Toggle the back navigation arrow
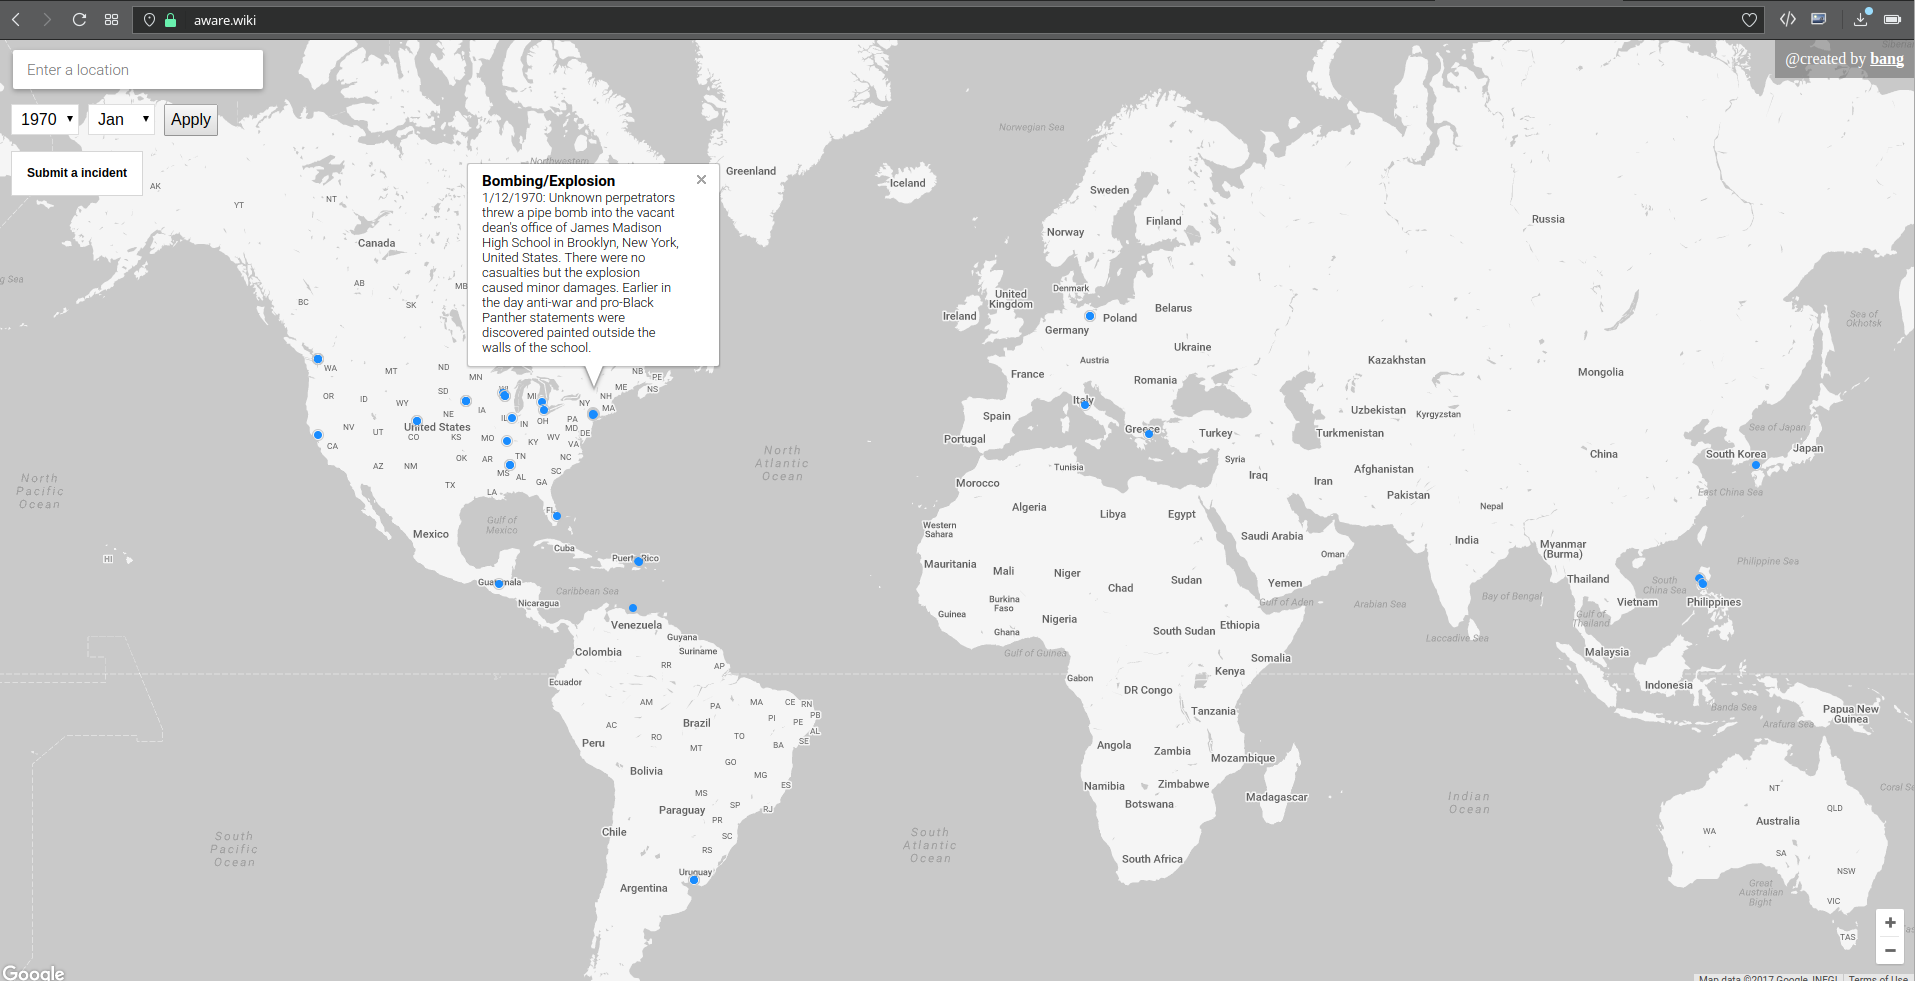This screenshot has height=981, width=1915. pos(15,19)
